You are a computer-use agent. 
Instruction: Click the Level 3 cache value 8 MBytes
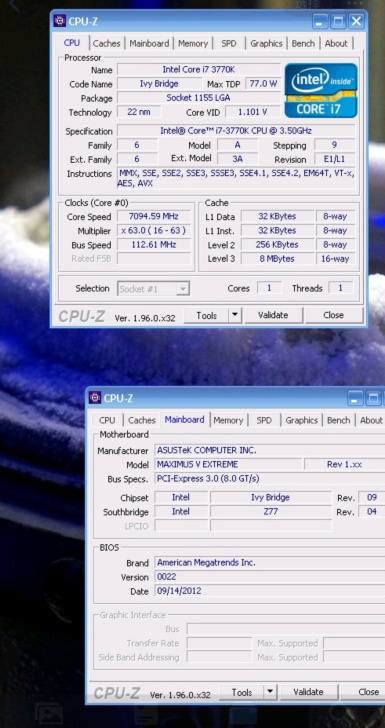[x=278, y=259]
